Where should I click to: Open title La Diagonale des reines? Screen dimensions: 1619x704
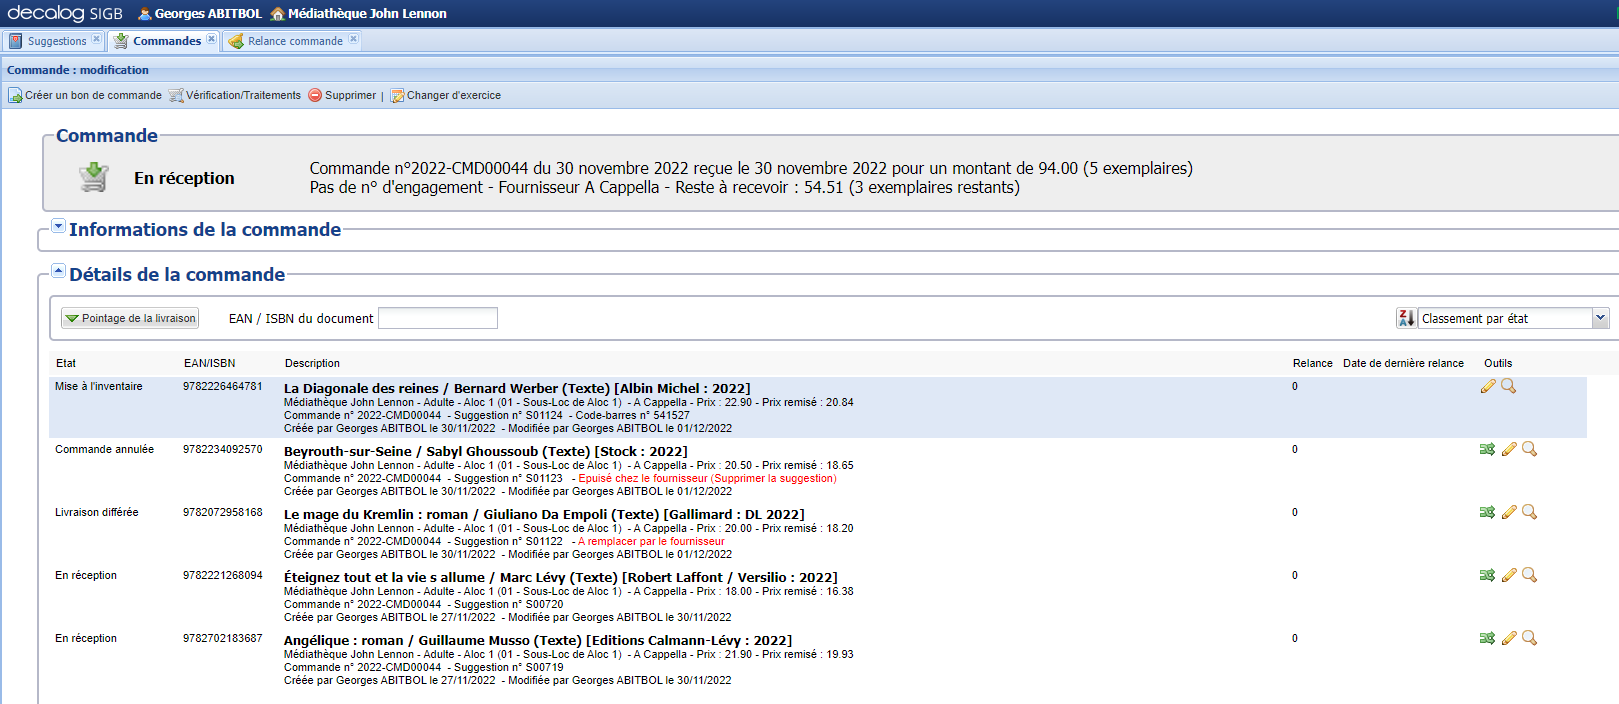point(517,388)
